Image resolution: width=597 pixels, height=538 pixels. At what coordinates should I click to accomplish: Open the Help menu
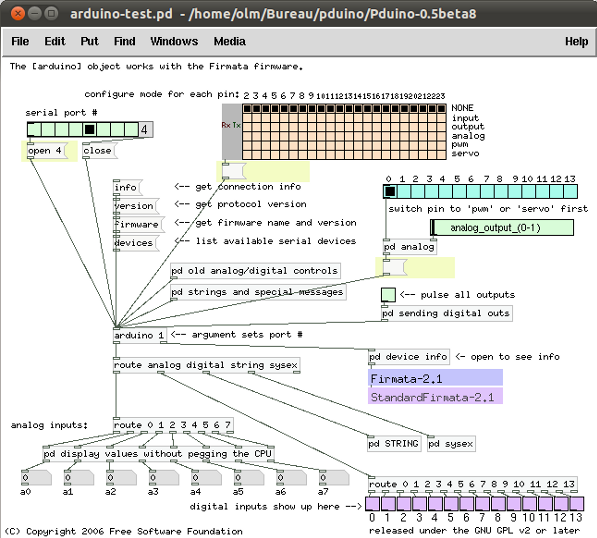point(576,41)
